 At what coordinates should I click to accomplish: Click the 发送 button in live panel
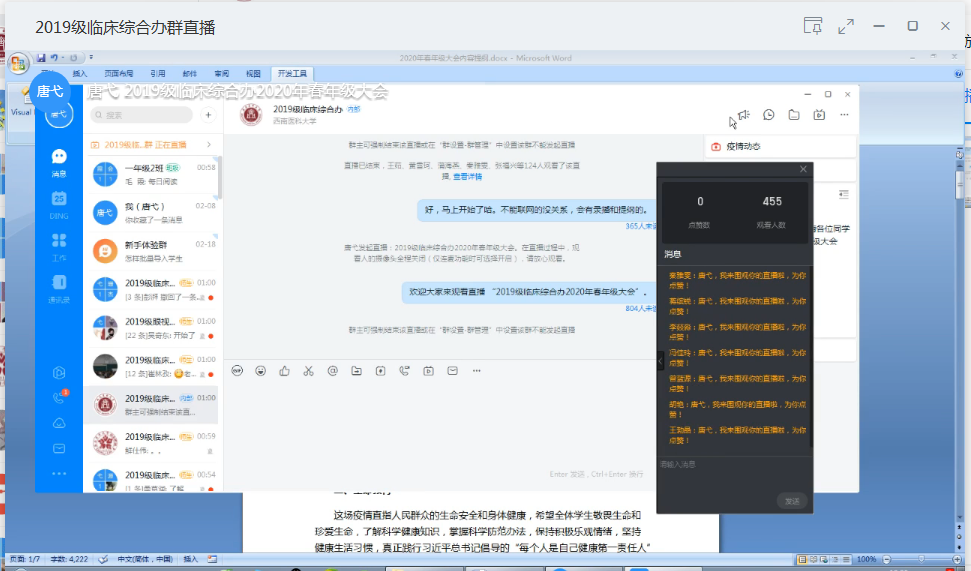pyautogui.click(x=792, y=501)
